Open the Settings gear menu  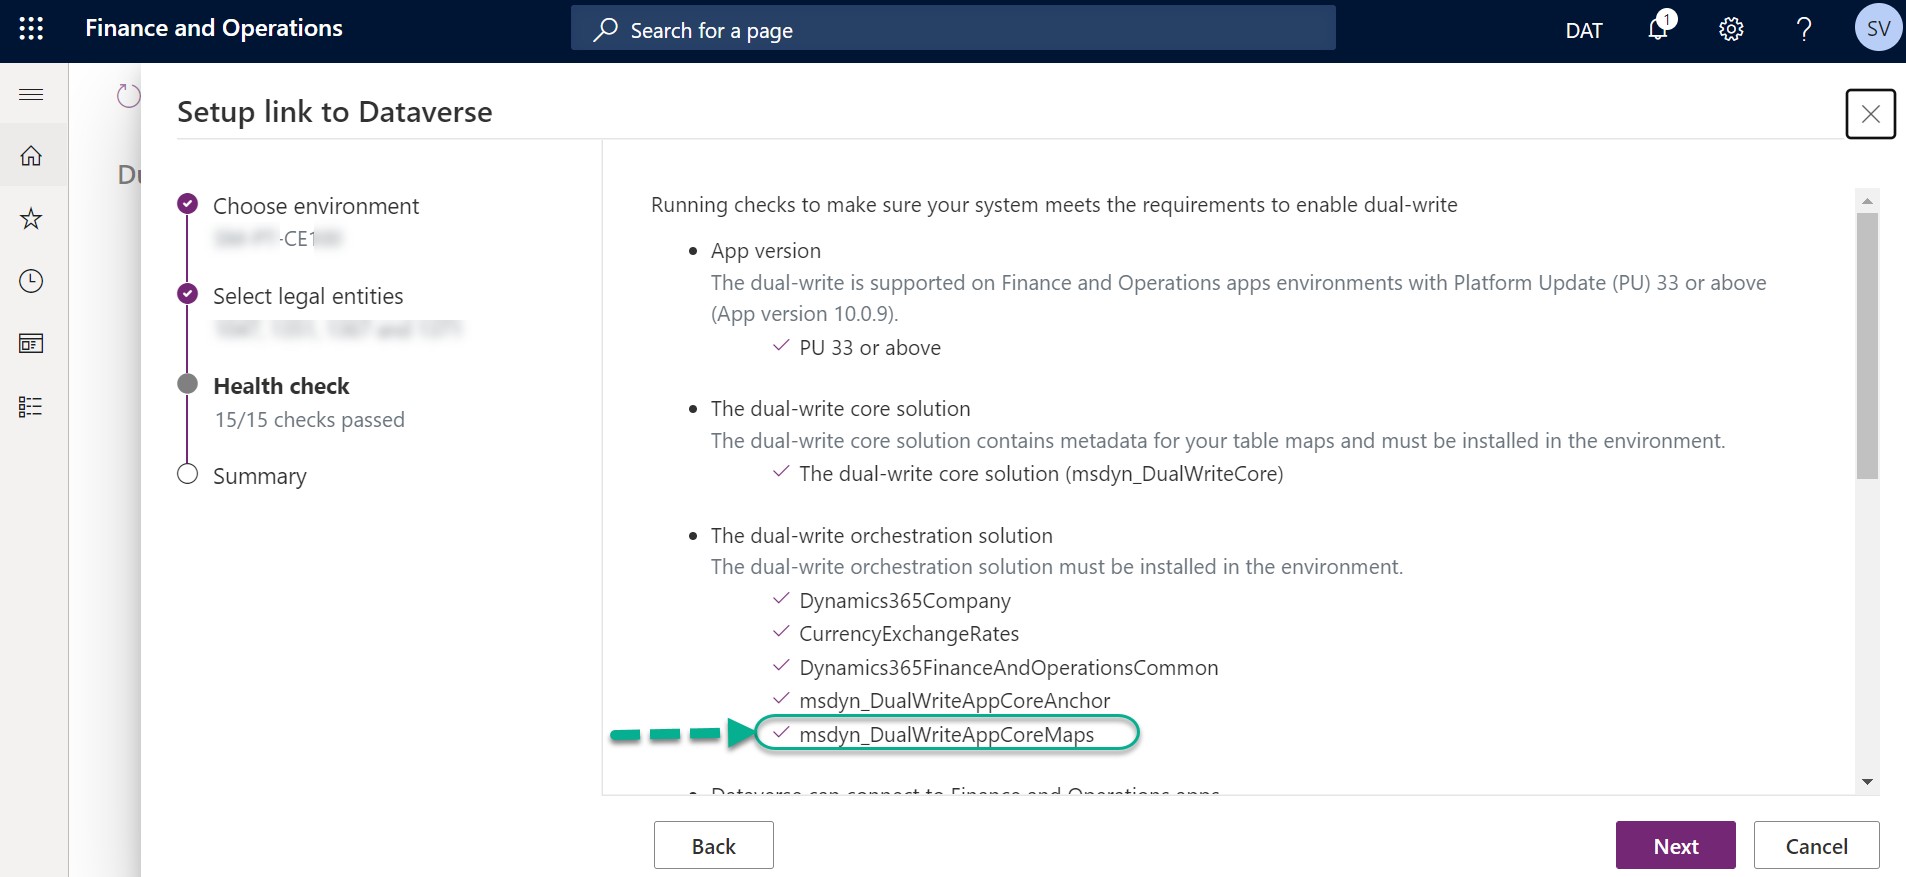pyautogui.click(x=1731, y=30)
